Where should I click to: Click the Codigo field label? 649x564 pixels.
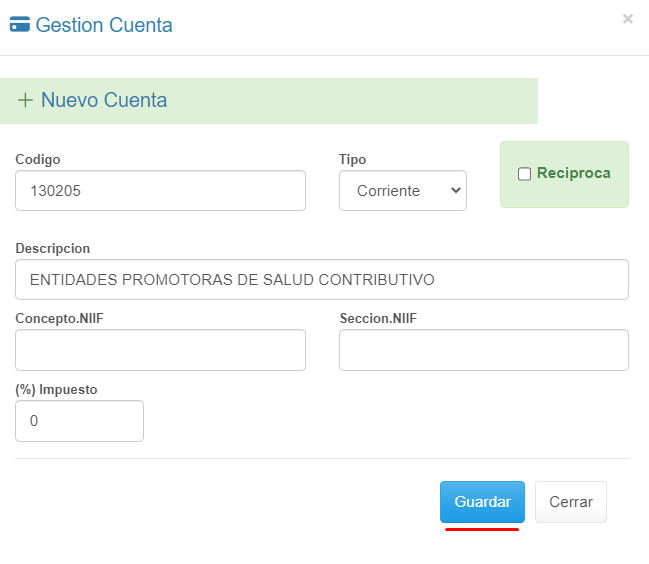click(38, 159)
